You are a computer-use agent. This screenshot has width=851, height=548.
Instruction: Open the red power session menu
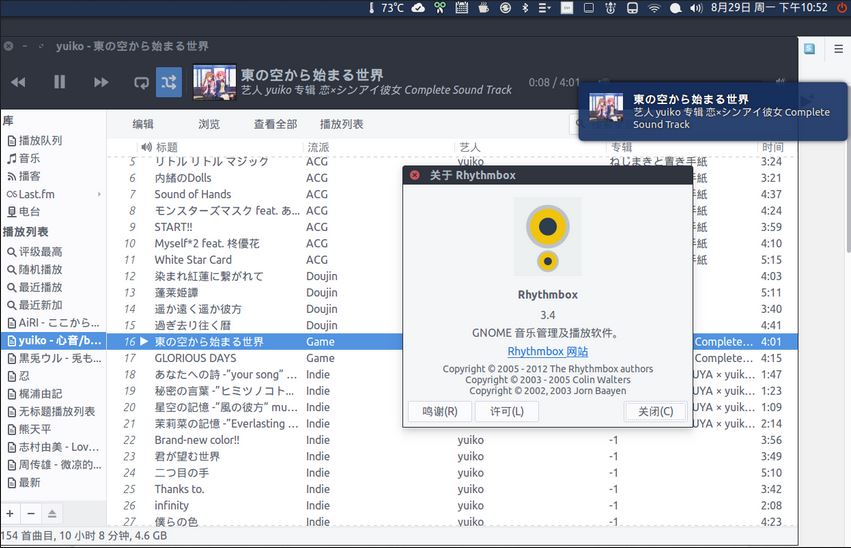pos(842,8)
